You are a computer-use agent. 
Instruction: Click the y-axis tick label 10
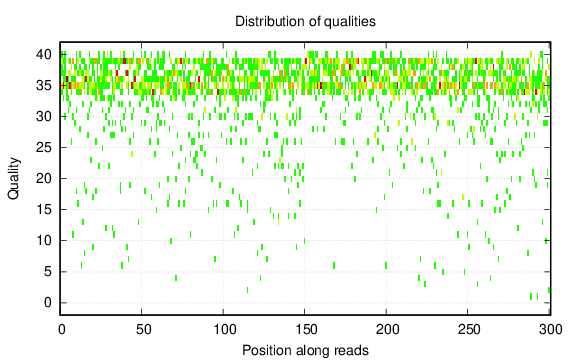click(x=44, y=241)
